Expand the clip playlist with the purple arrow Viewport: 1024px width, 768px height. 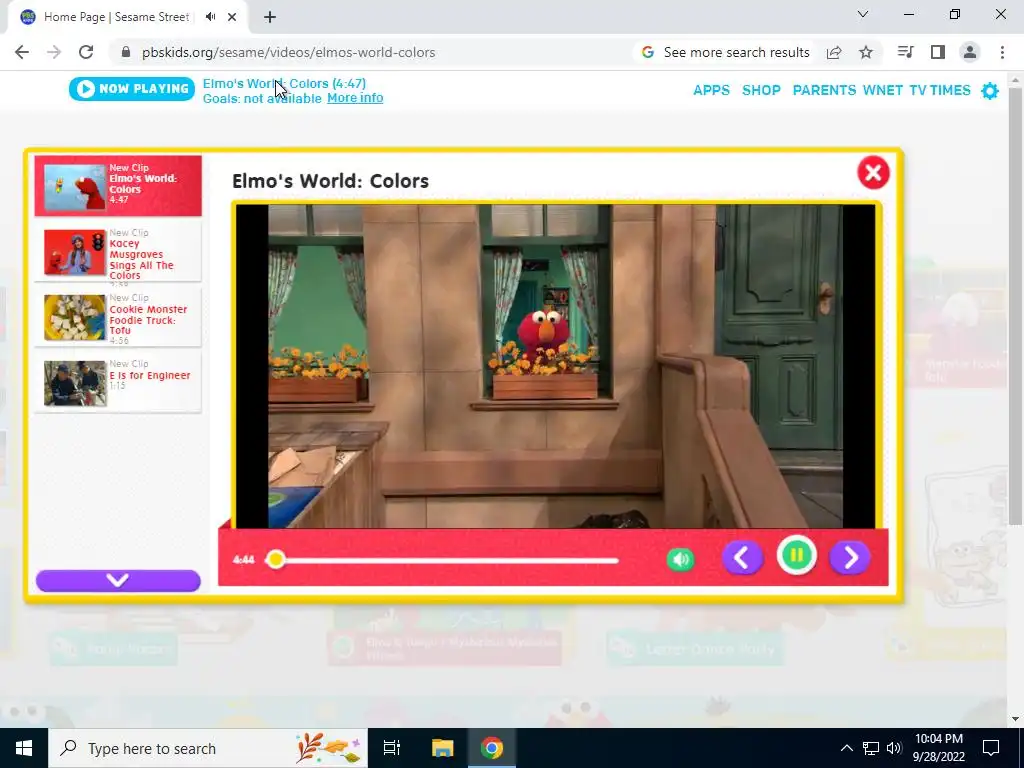point(118,581)
